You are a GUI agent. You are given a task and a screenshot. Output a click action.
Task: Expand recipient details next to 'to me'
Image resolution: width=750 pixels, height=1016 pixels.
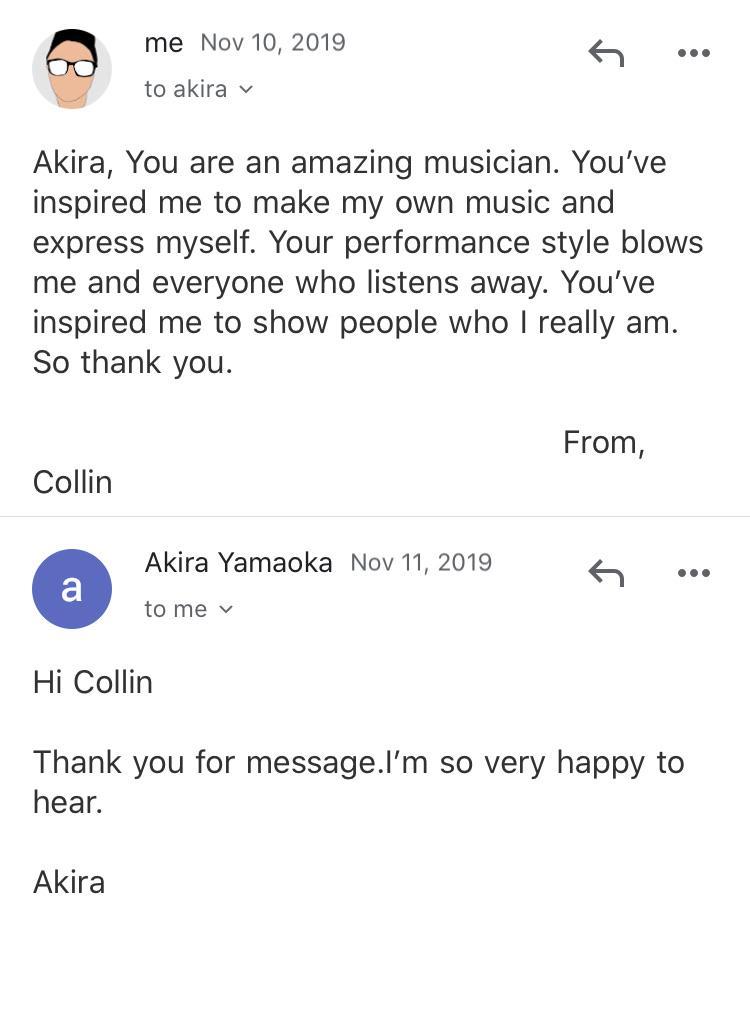click(x=226, y=609)
